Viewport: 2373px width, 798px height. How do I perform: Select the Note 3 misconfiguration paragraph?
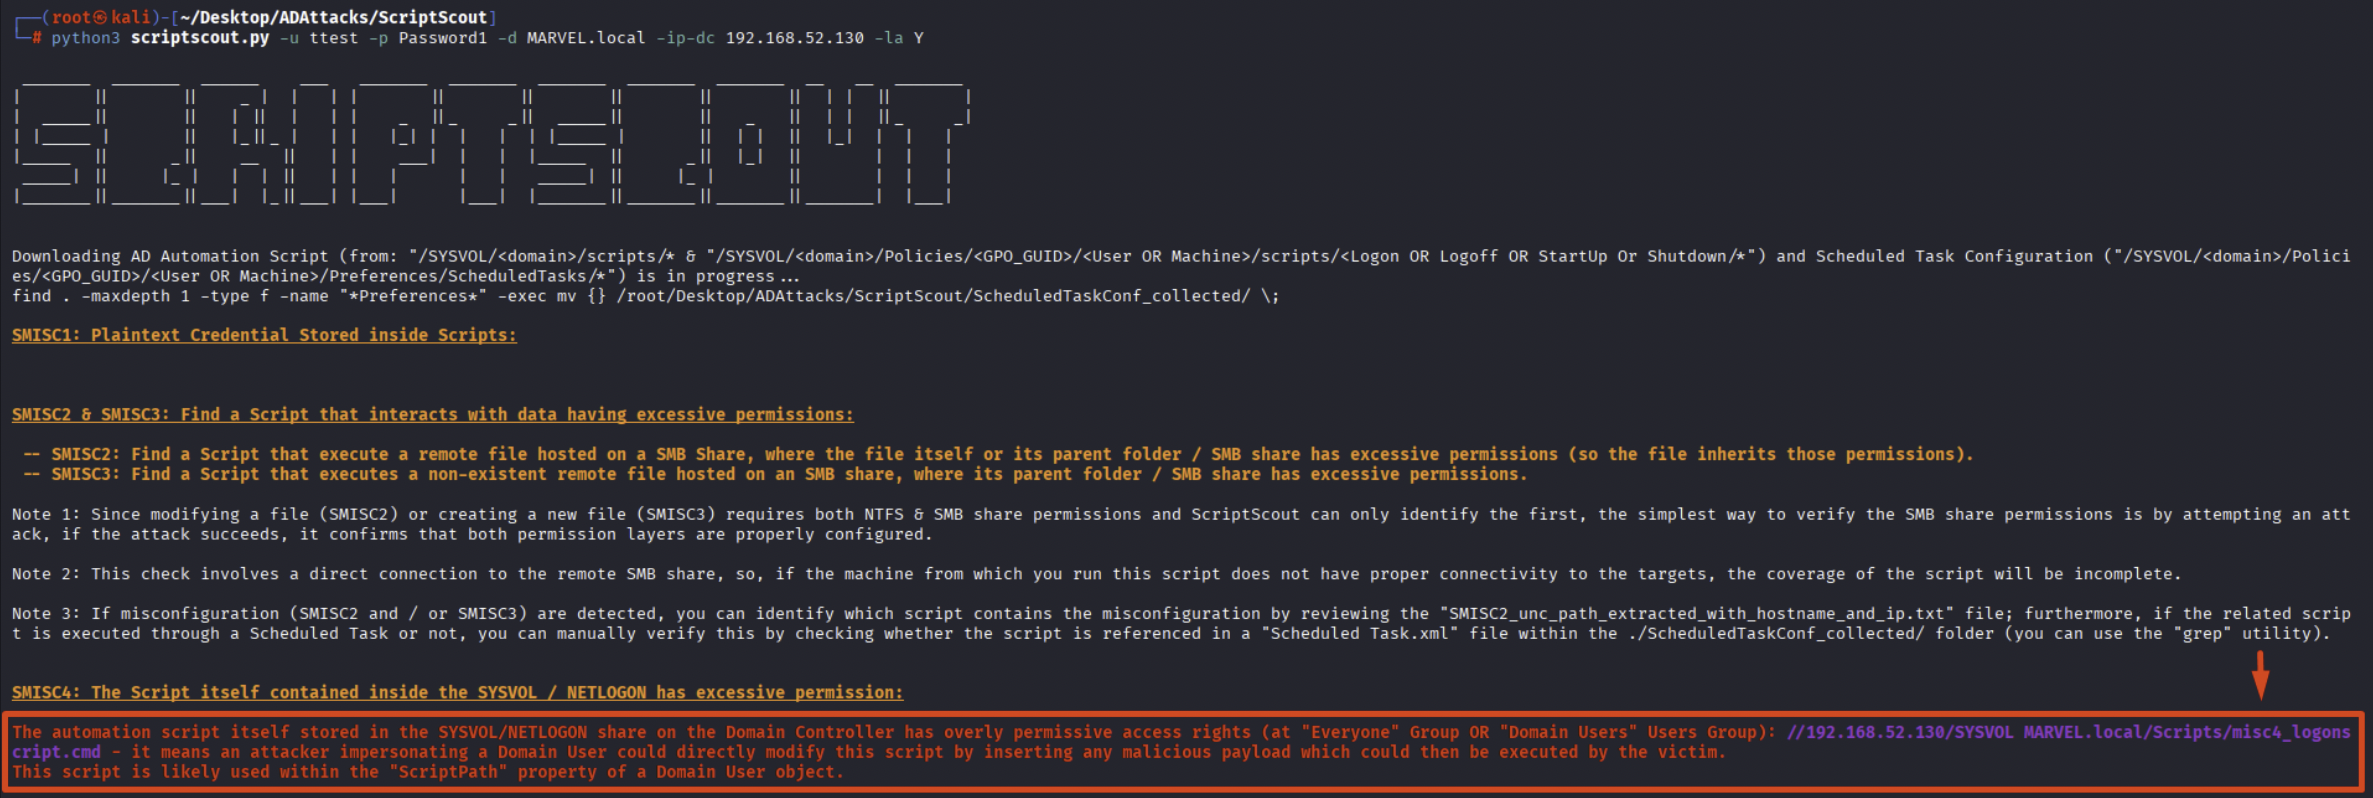[x=1180, y=623]
